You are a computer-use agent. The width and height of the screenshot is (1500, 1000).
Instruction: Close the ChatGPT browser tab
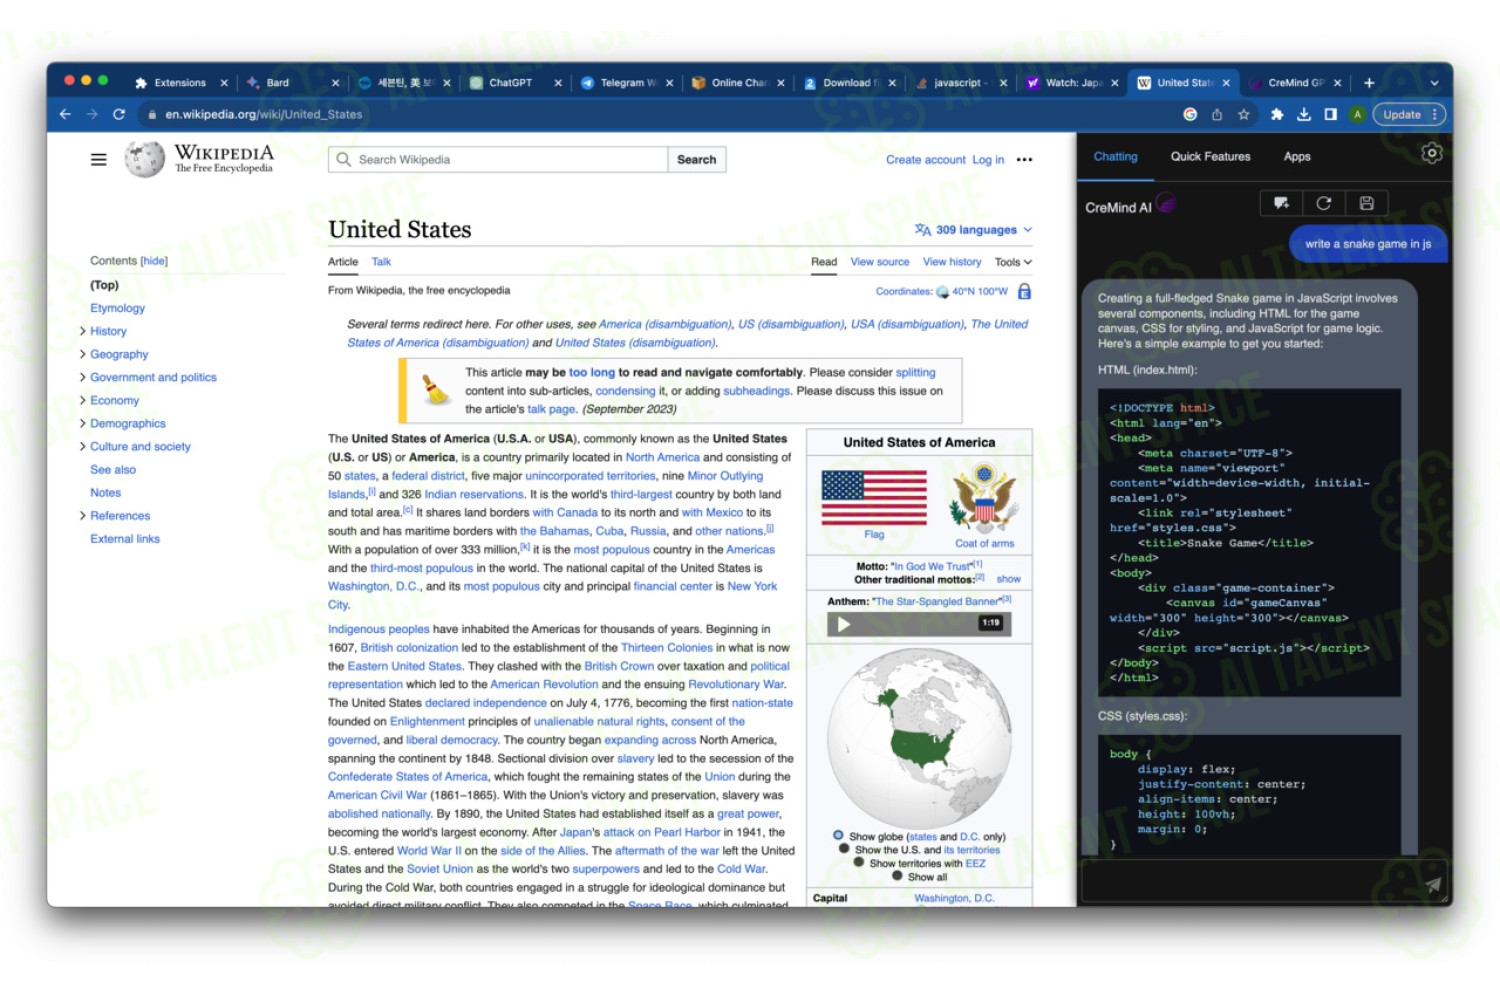click(x=558, y=83)
